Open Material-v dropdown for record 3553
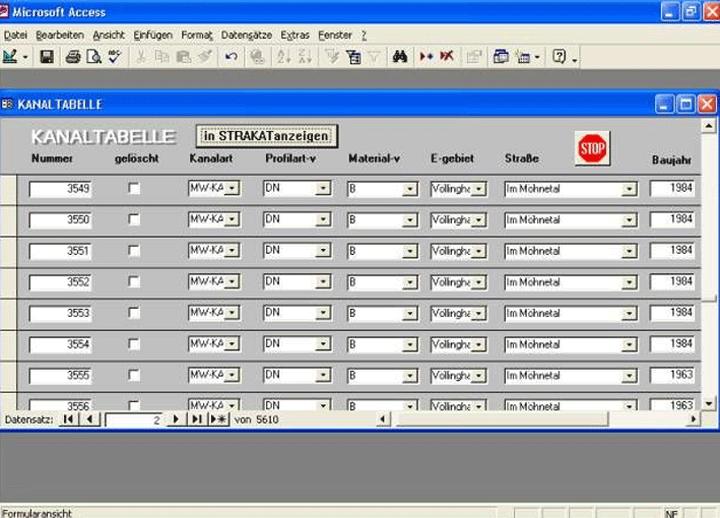720x518 pixels. (x=409, y=313)
